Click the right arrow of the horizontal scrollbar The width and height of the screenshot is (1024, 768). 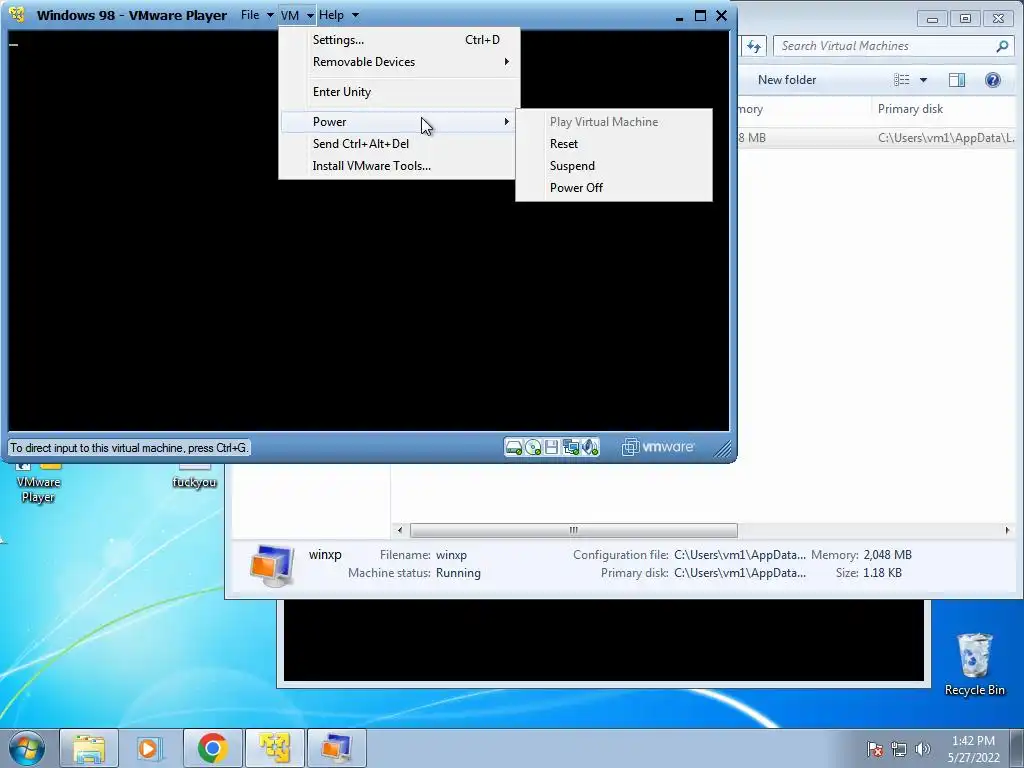[1007, 530]
